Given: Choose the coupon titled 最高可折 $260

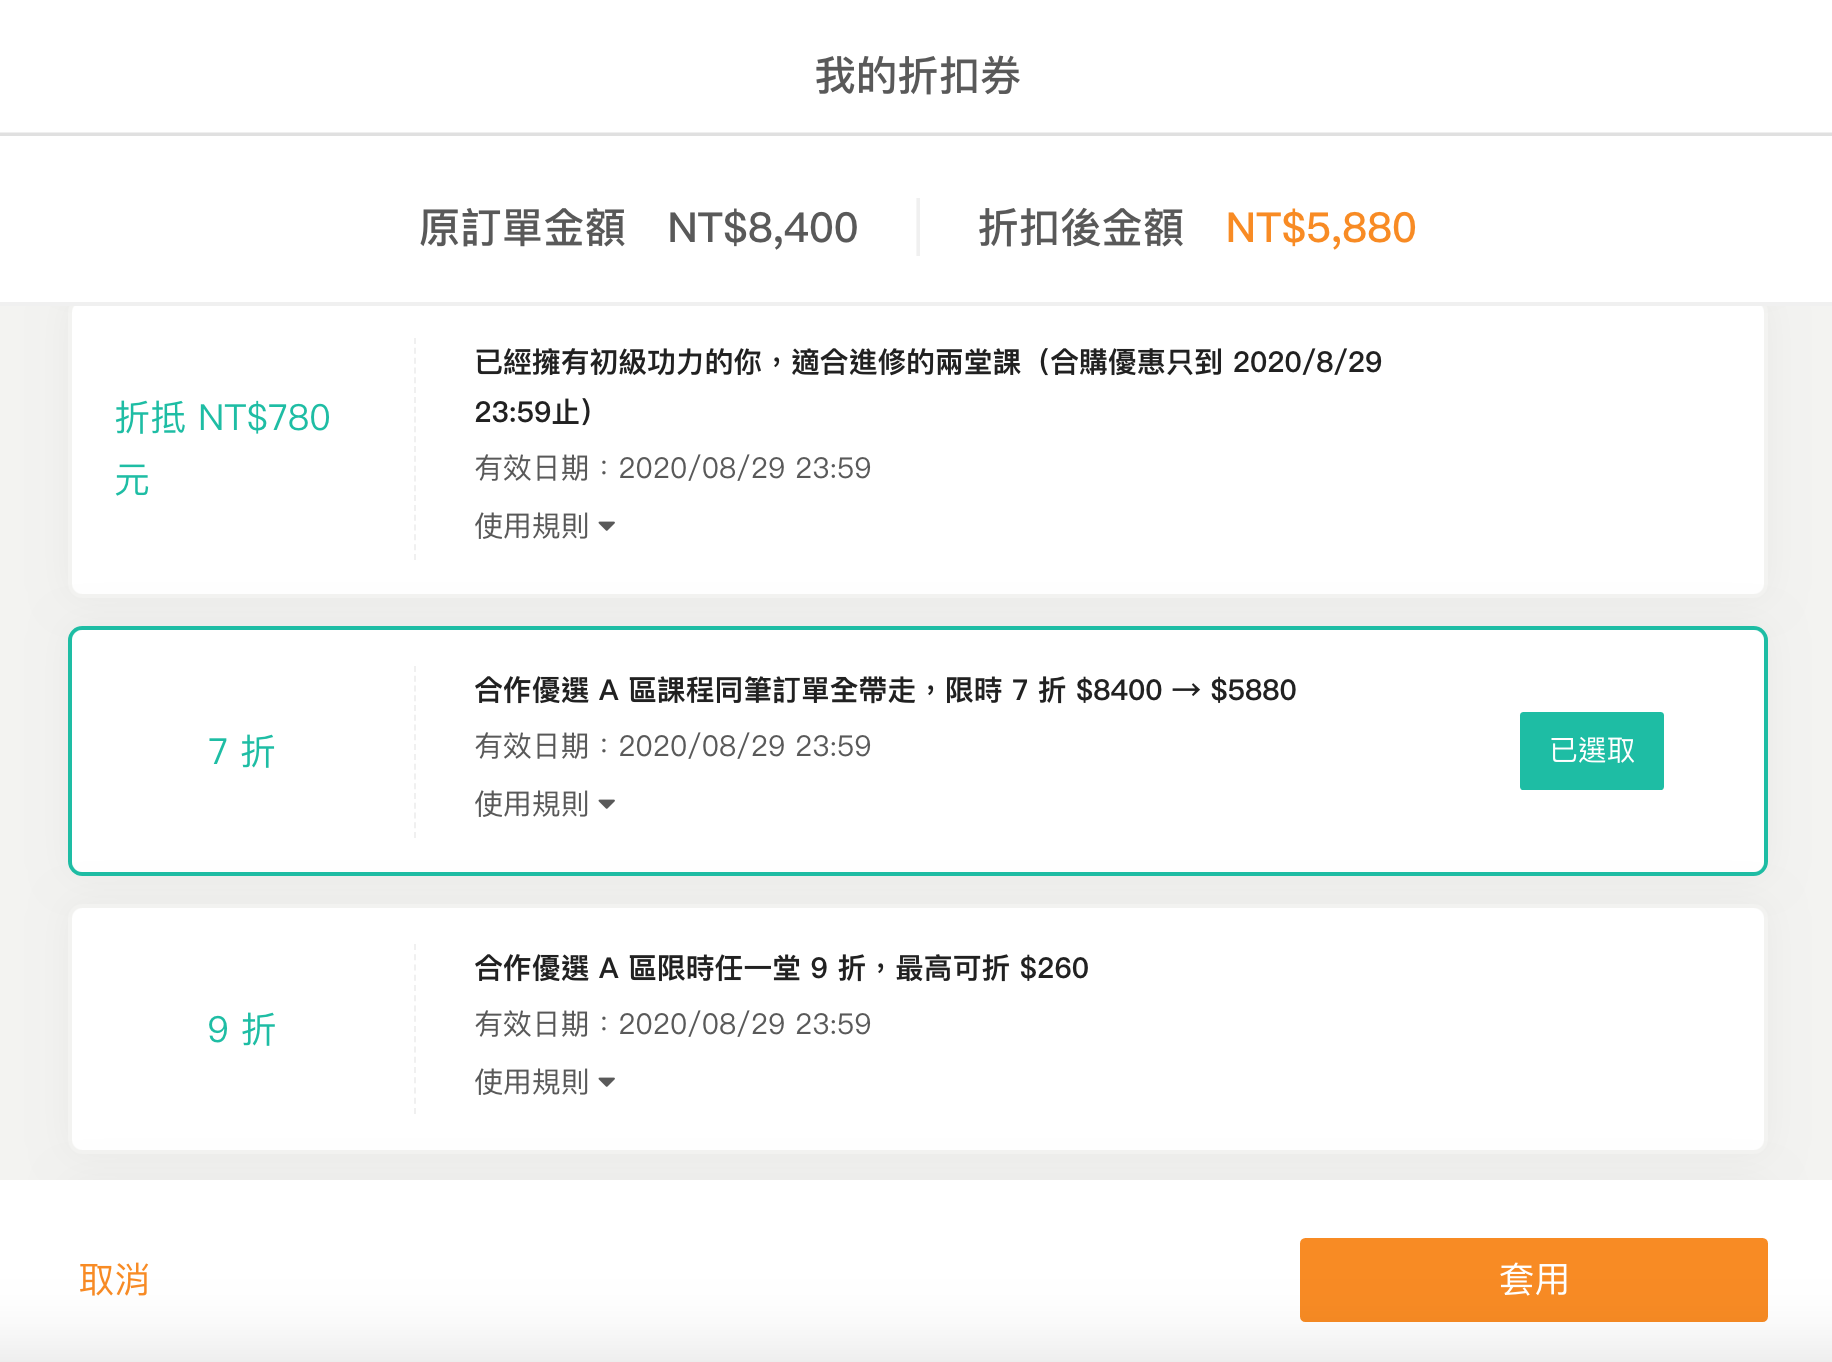Looking at the screenshot, I should 781,968.
